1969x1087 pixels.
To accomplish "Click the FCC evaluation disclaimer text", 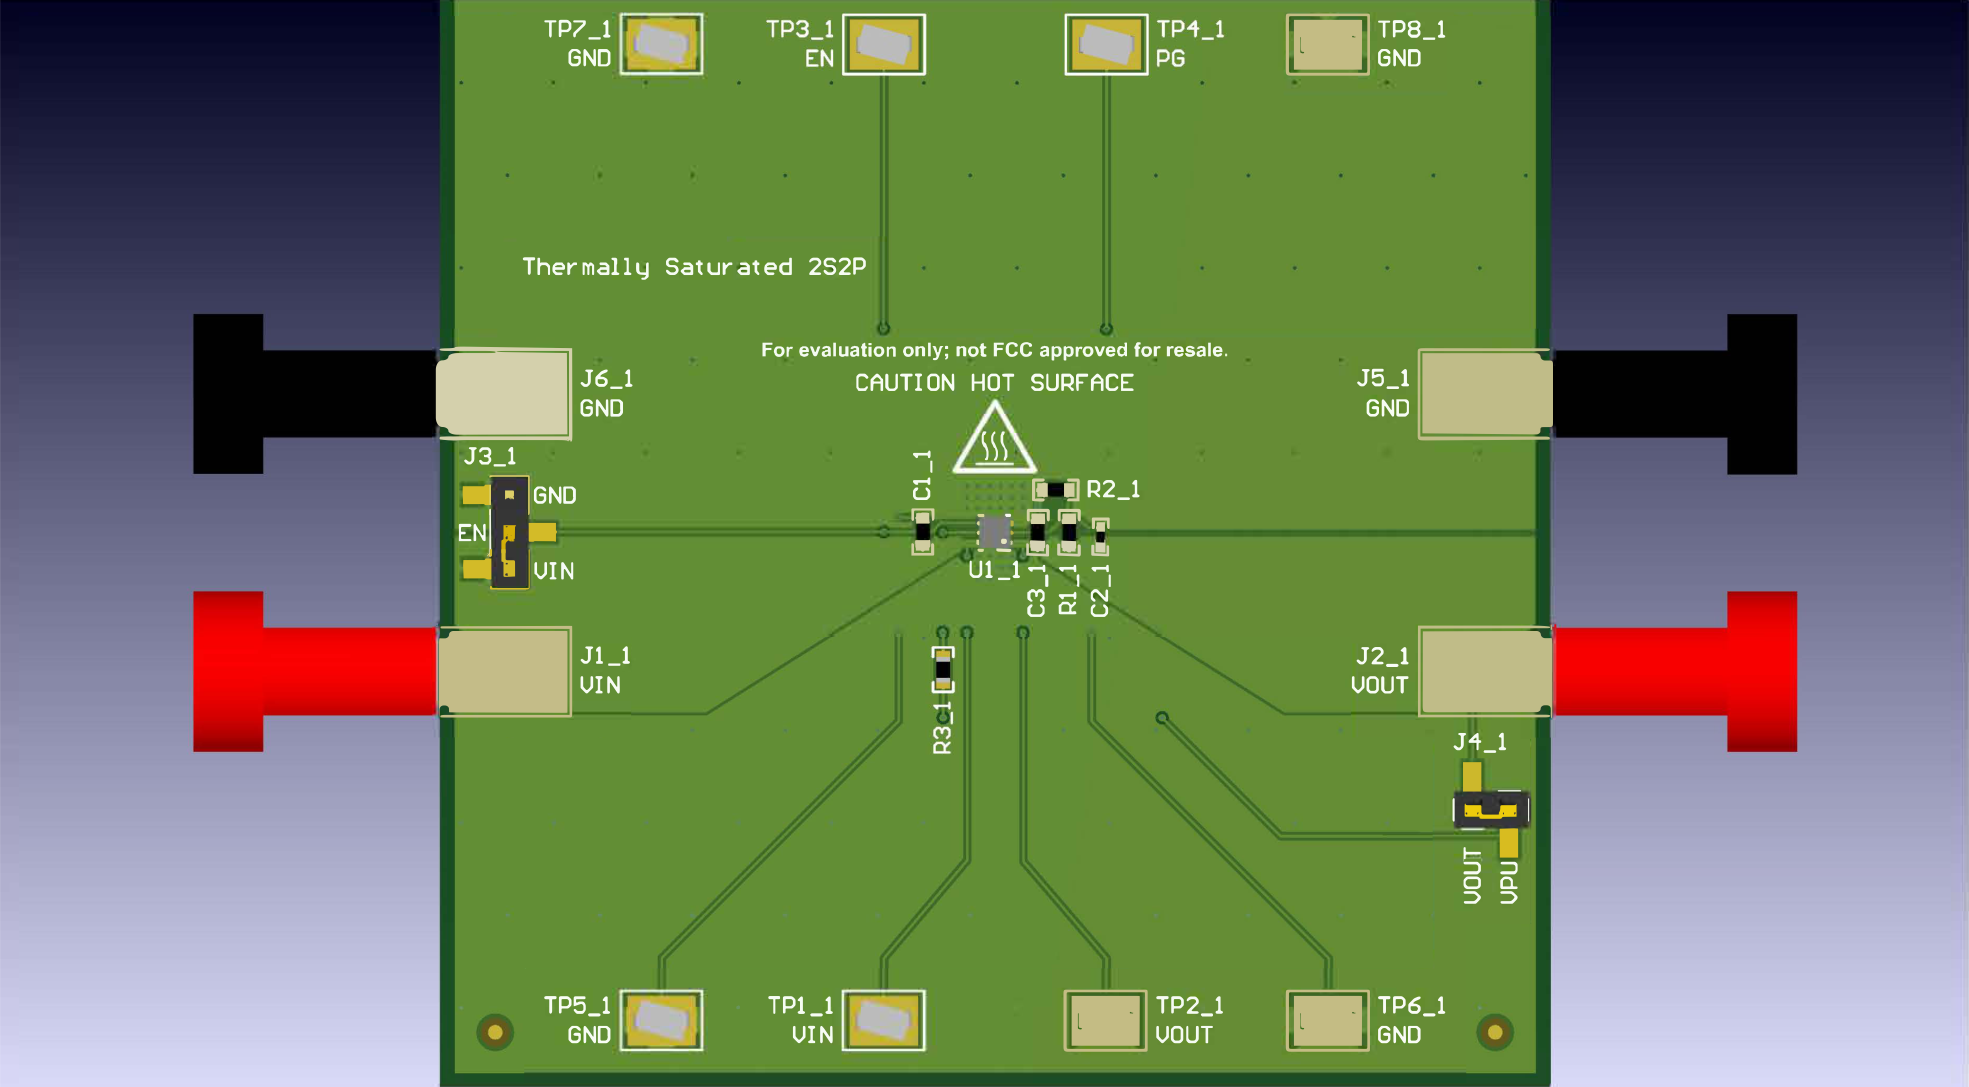I will click(993, 350).
